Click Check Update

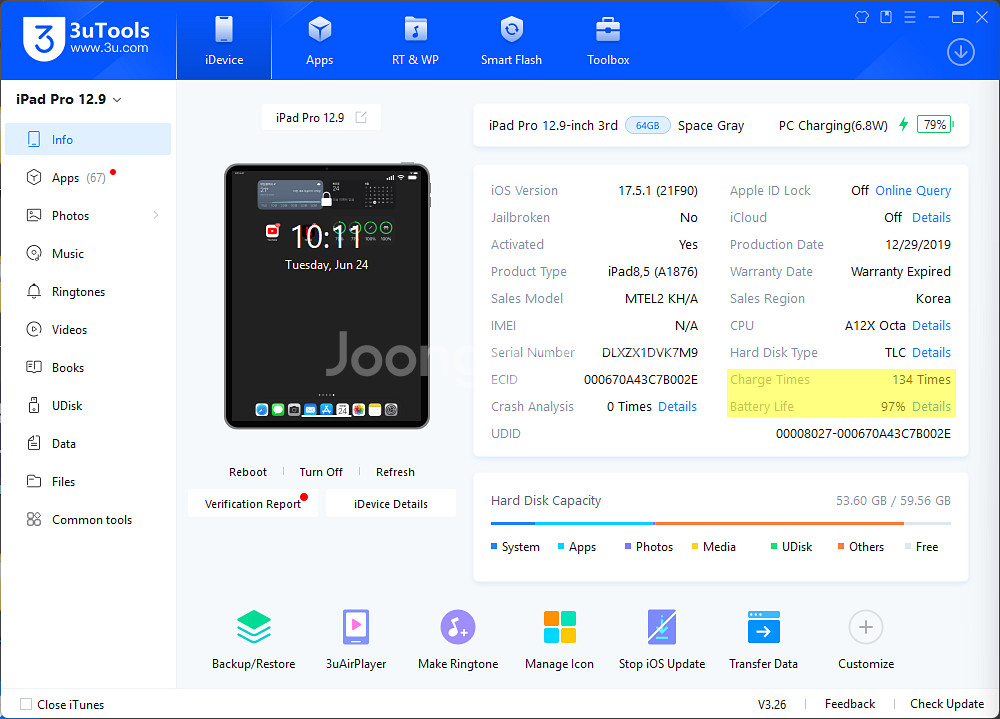pos(946,704)
